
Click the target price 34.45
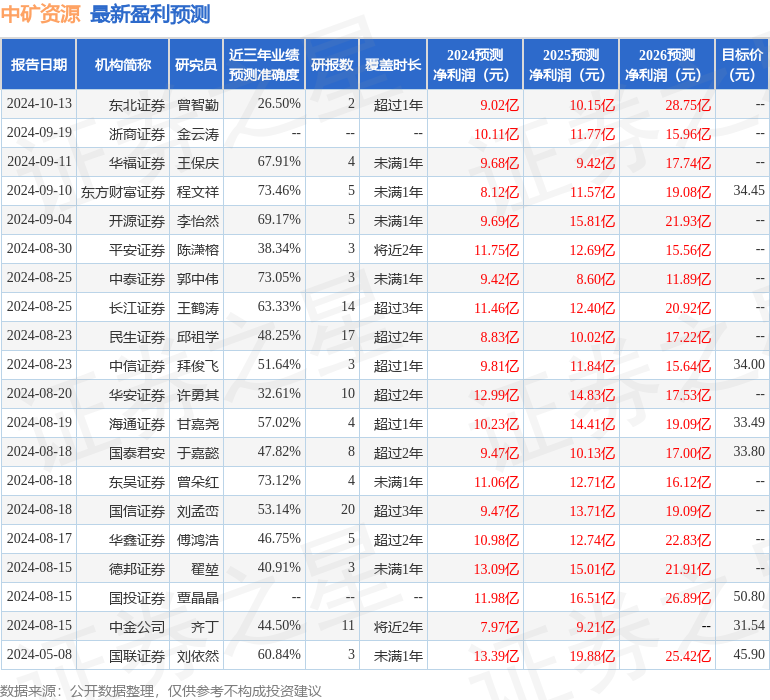tap(749, 190)
